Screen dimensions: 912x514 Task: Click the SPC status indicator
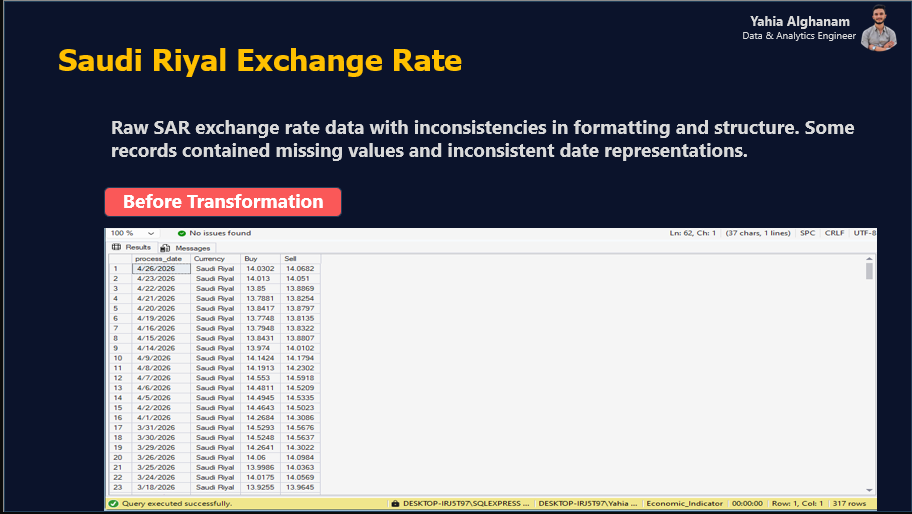pyautogui.click(x=807, y=233)
